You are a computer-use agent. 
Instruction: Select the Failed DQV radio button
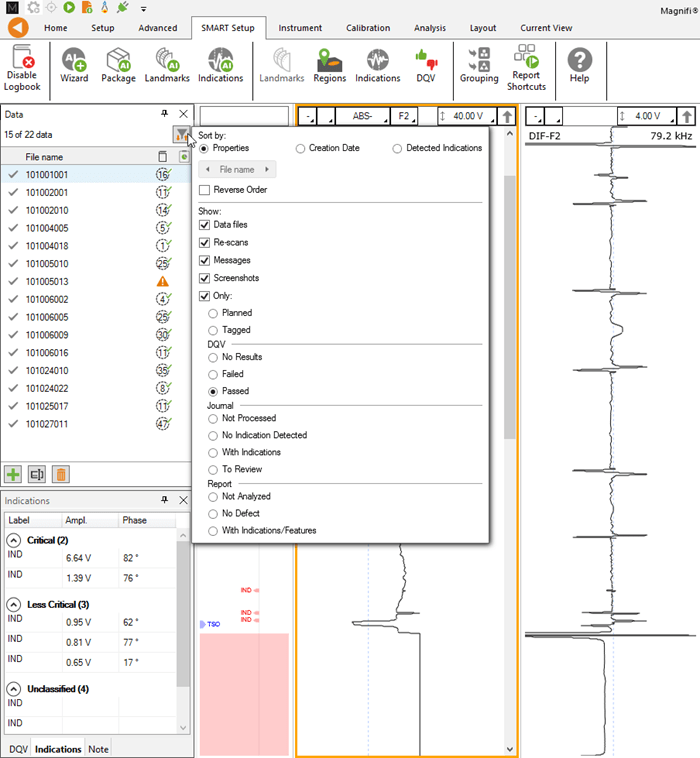(x=213, y=374)
